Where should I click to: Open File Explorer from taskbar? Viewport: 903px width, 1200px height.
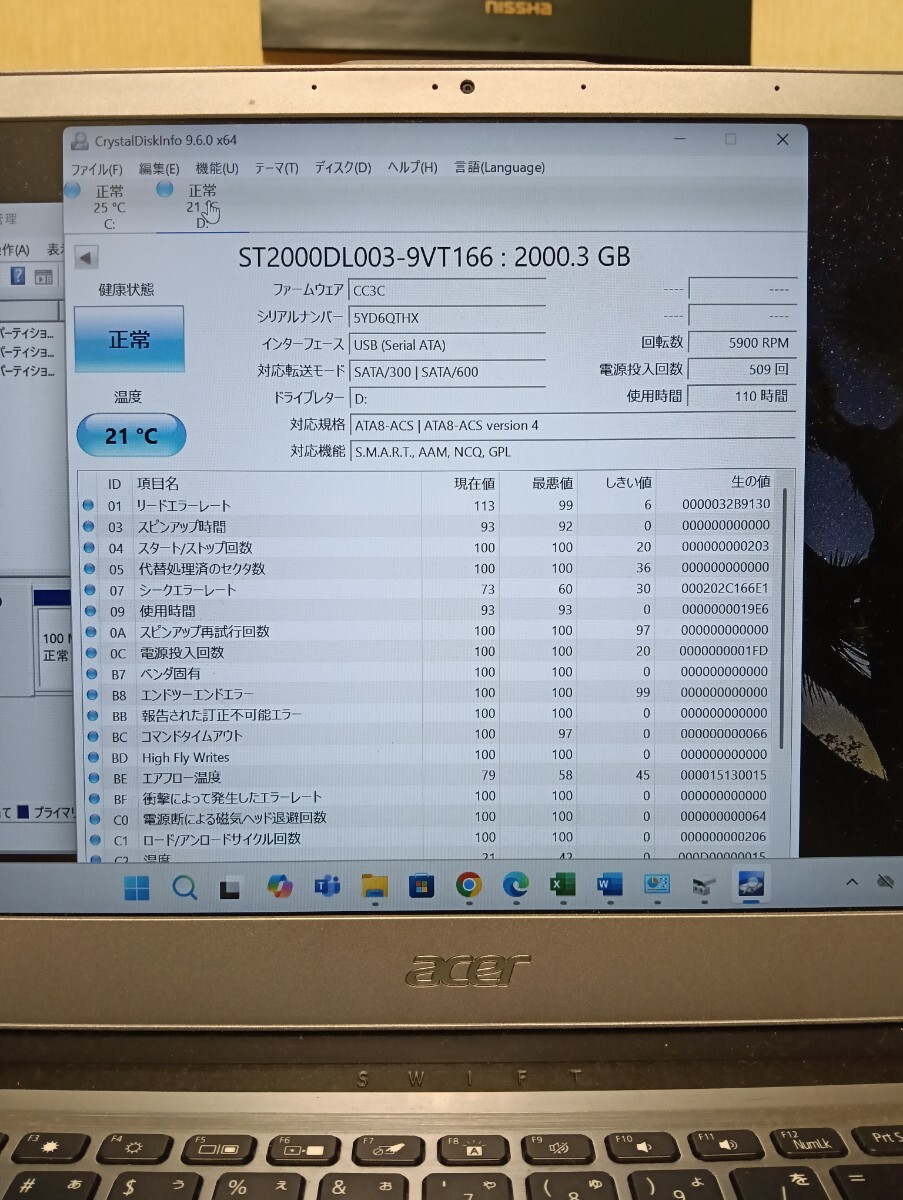(x=374, y=886)
